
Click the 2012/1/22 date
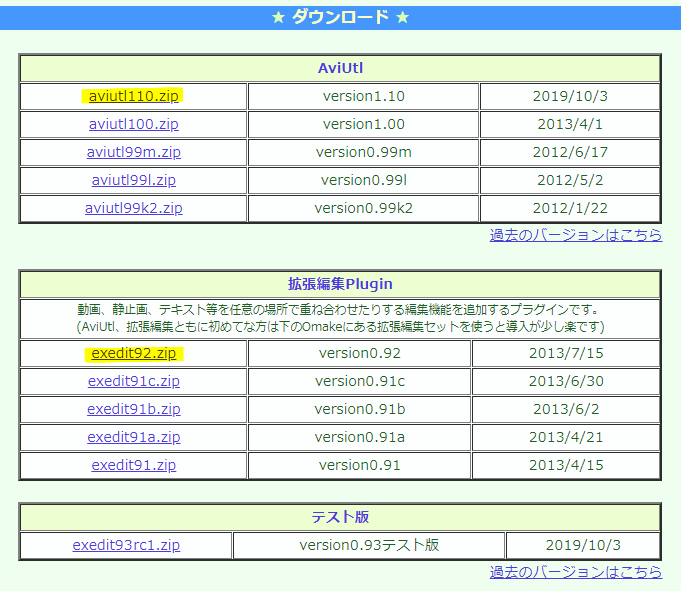(570, 208)
